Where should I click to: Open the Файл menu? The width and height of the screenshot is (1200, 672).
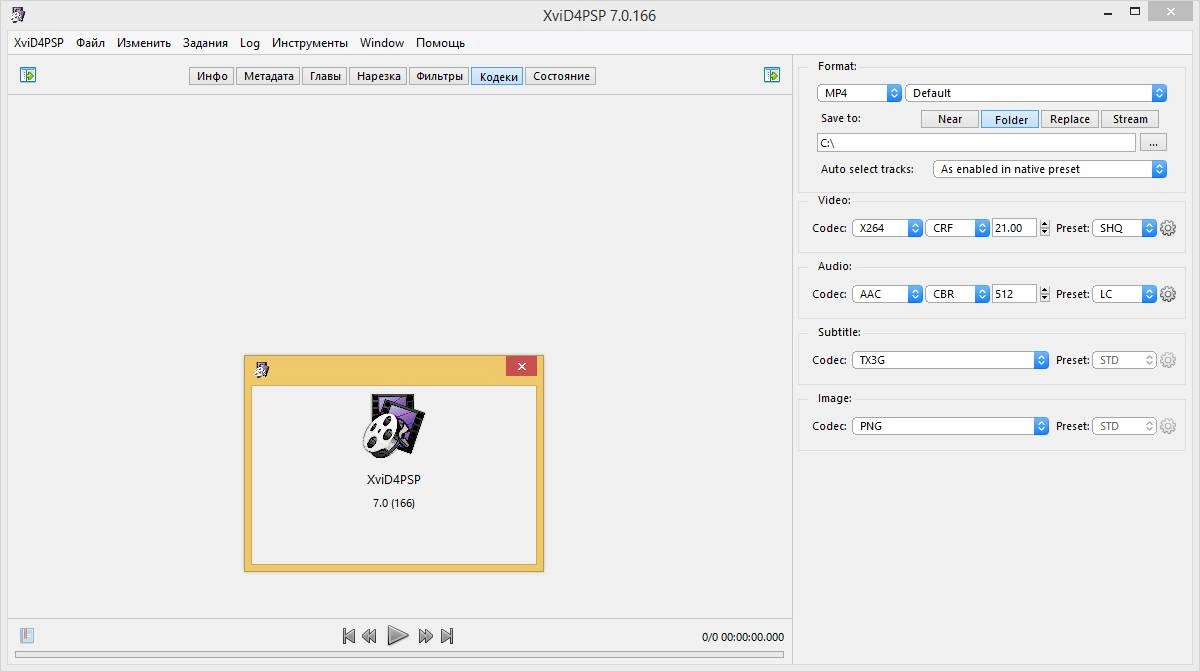[x=90, y=43]
